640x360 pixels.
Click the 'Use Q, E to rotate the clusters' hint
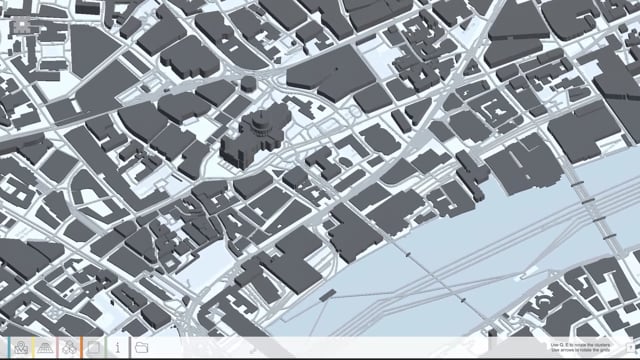pos(580,345)
